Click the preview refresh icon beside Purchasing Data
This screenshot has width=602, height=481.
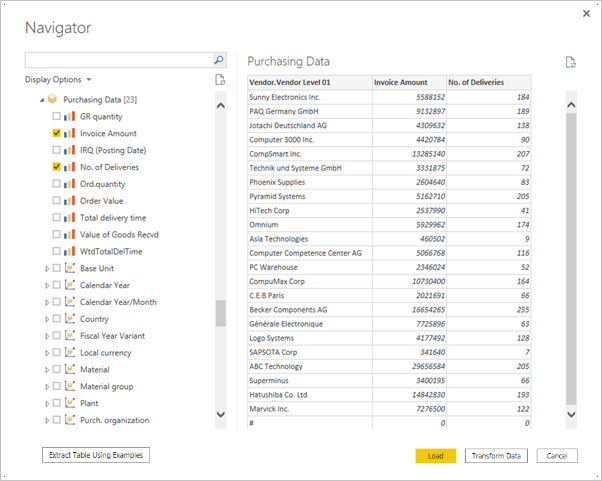pyautogui.click(x=571, y=62)
